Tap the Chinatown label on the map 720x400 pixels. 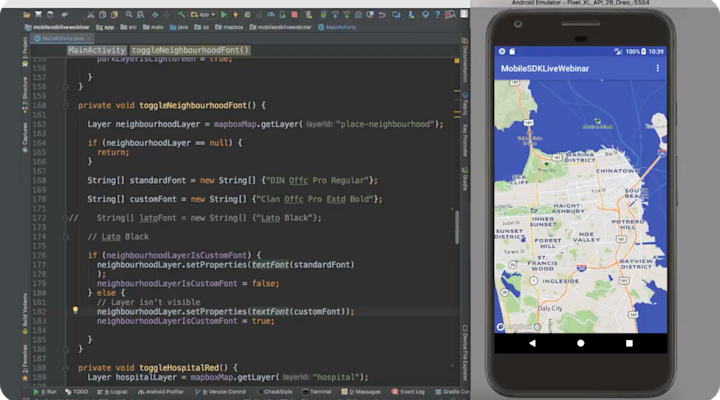coord(618,171)
